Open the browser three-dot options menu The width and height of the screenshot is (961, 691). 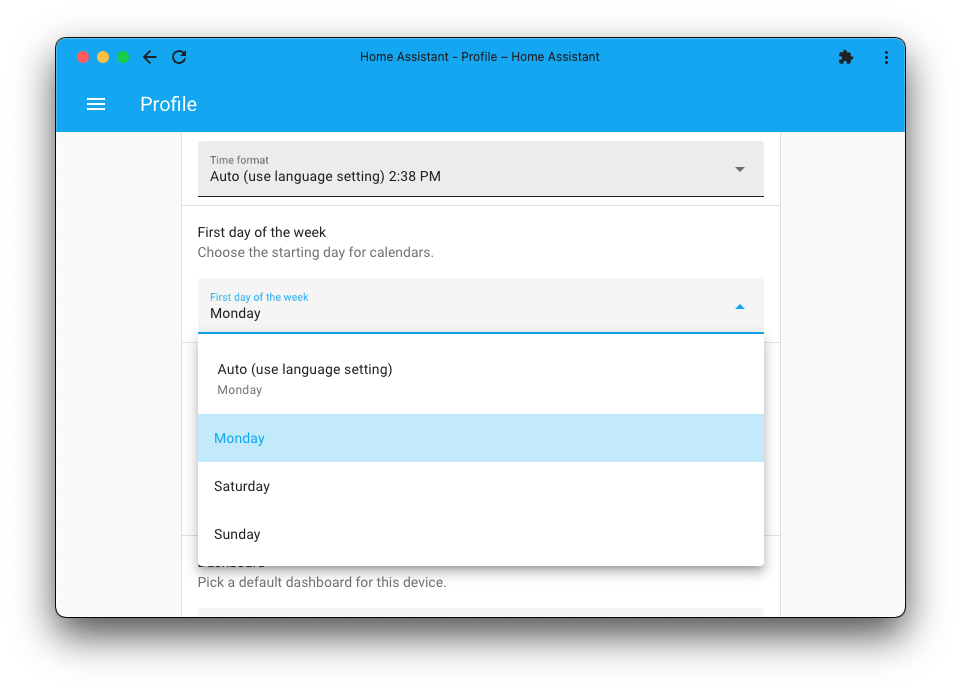pos(886,57)
